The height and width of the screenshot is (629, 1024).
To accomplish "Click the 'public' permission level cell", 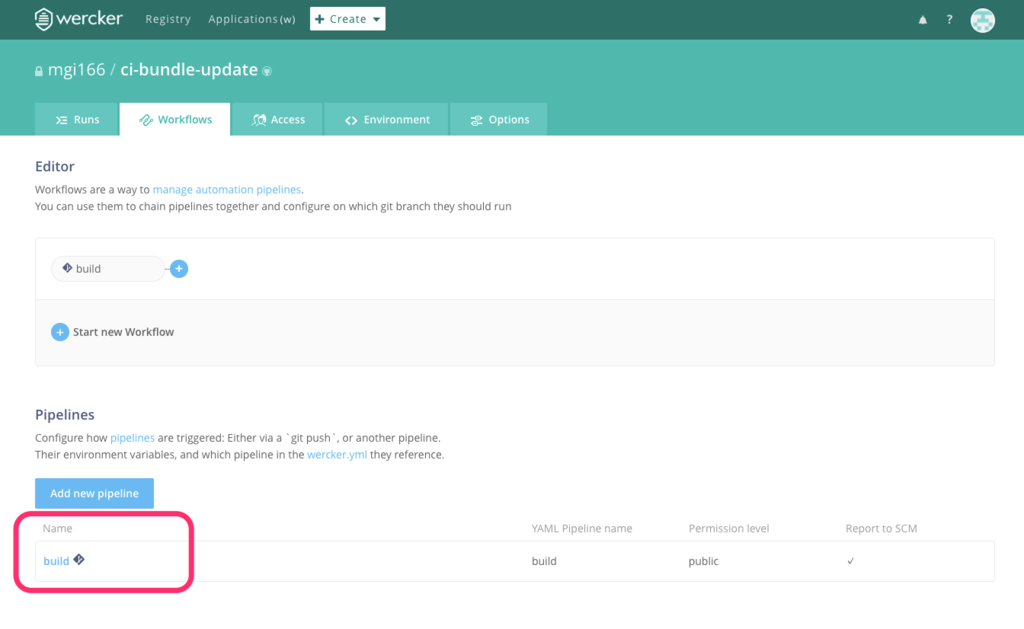I will pos(703,561).
